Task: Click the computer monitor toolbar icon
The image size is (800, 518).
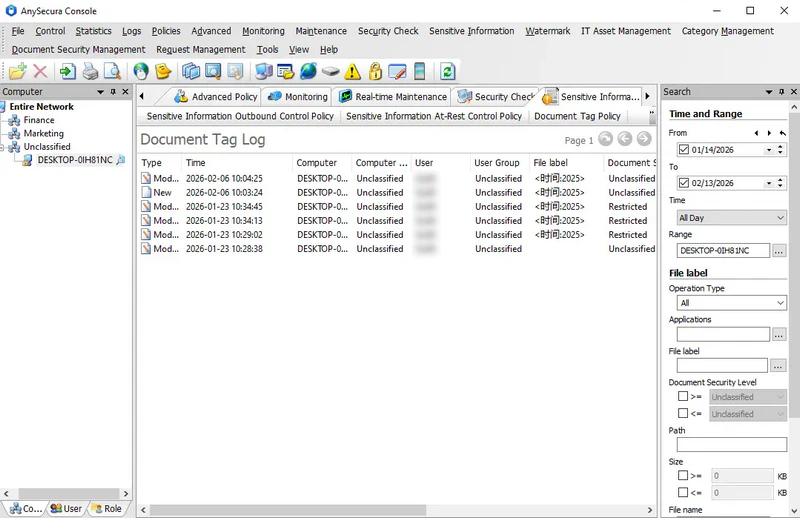Action: tap(264, 71)
